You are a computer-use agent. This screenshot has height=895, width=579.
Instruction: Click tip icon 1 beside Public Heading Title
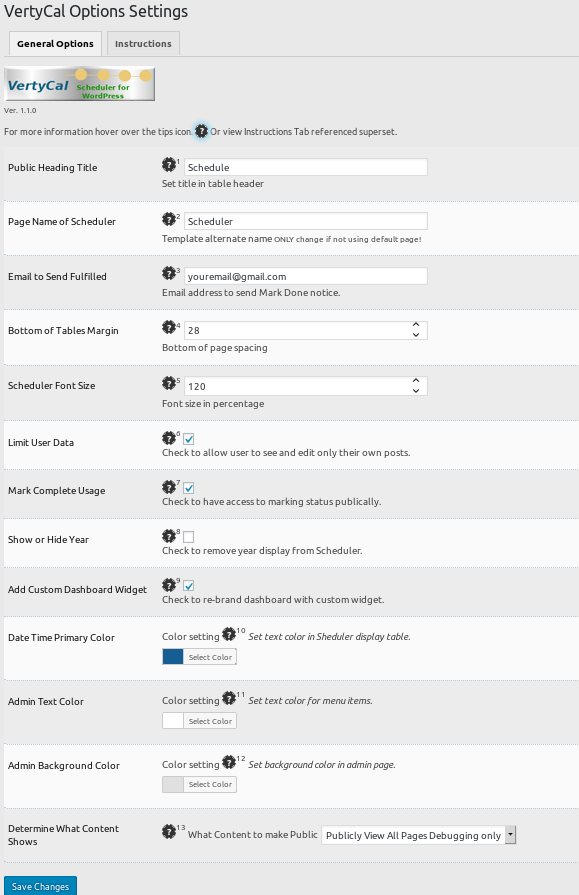coord(169,165)
